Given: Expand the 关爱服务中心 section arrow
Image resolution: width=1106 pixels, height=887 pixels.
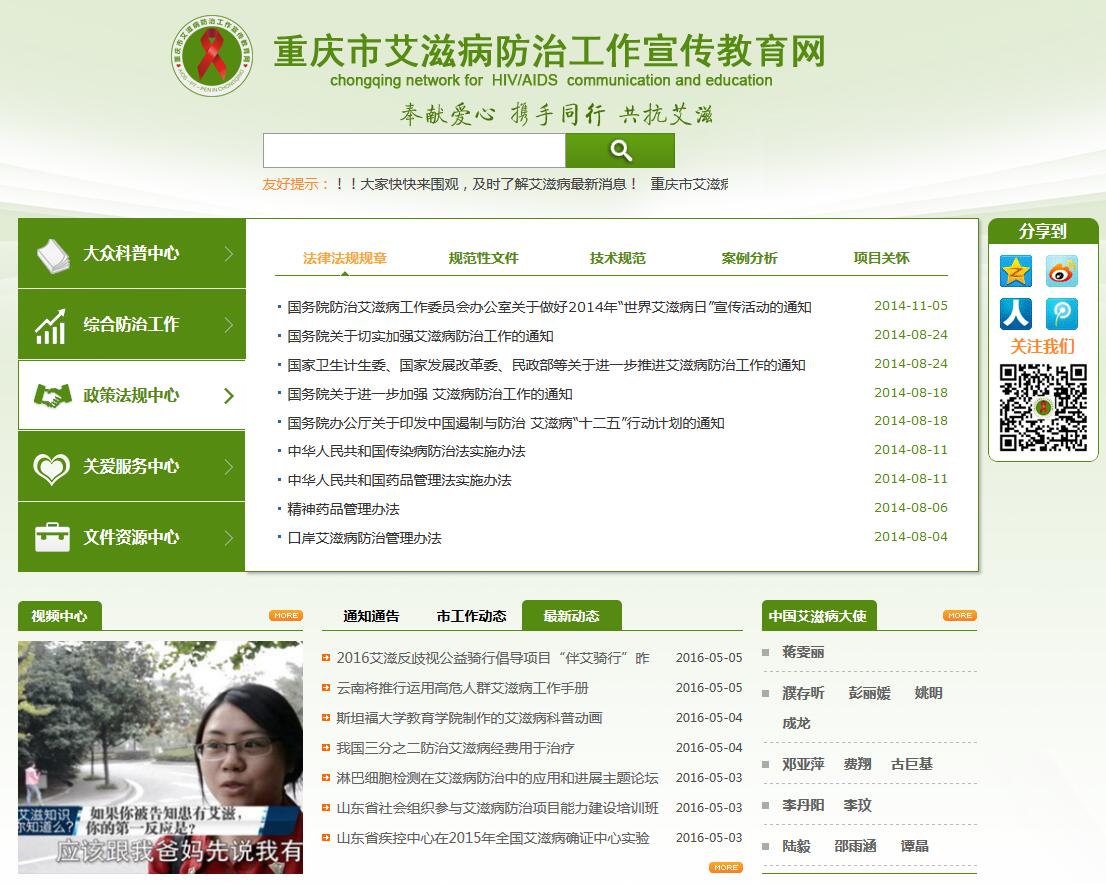Looking at the screenshot, I should click(228, 466).
